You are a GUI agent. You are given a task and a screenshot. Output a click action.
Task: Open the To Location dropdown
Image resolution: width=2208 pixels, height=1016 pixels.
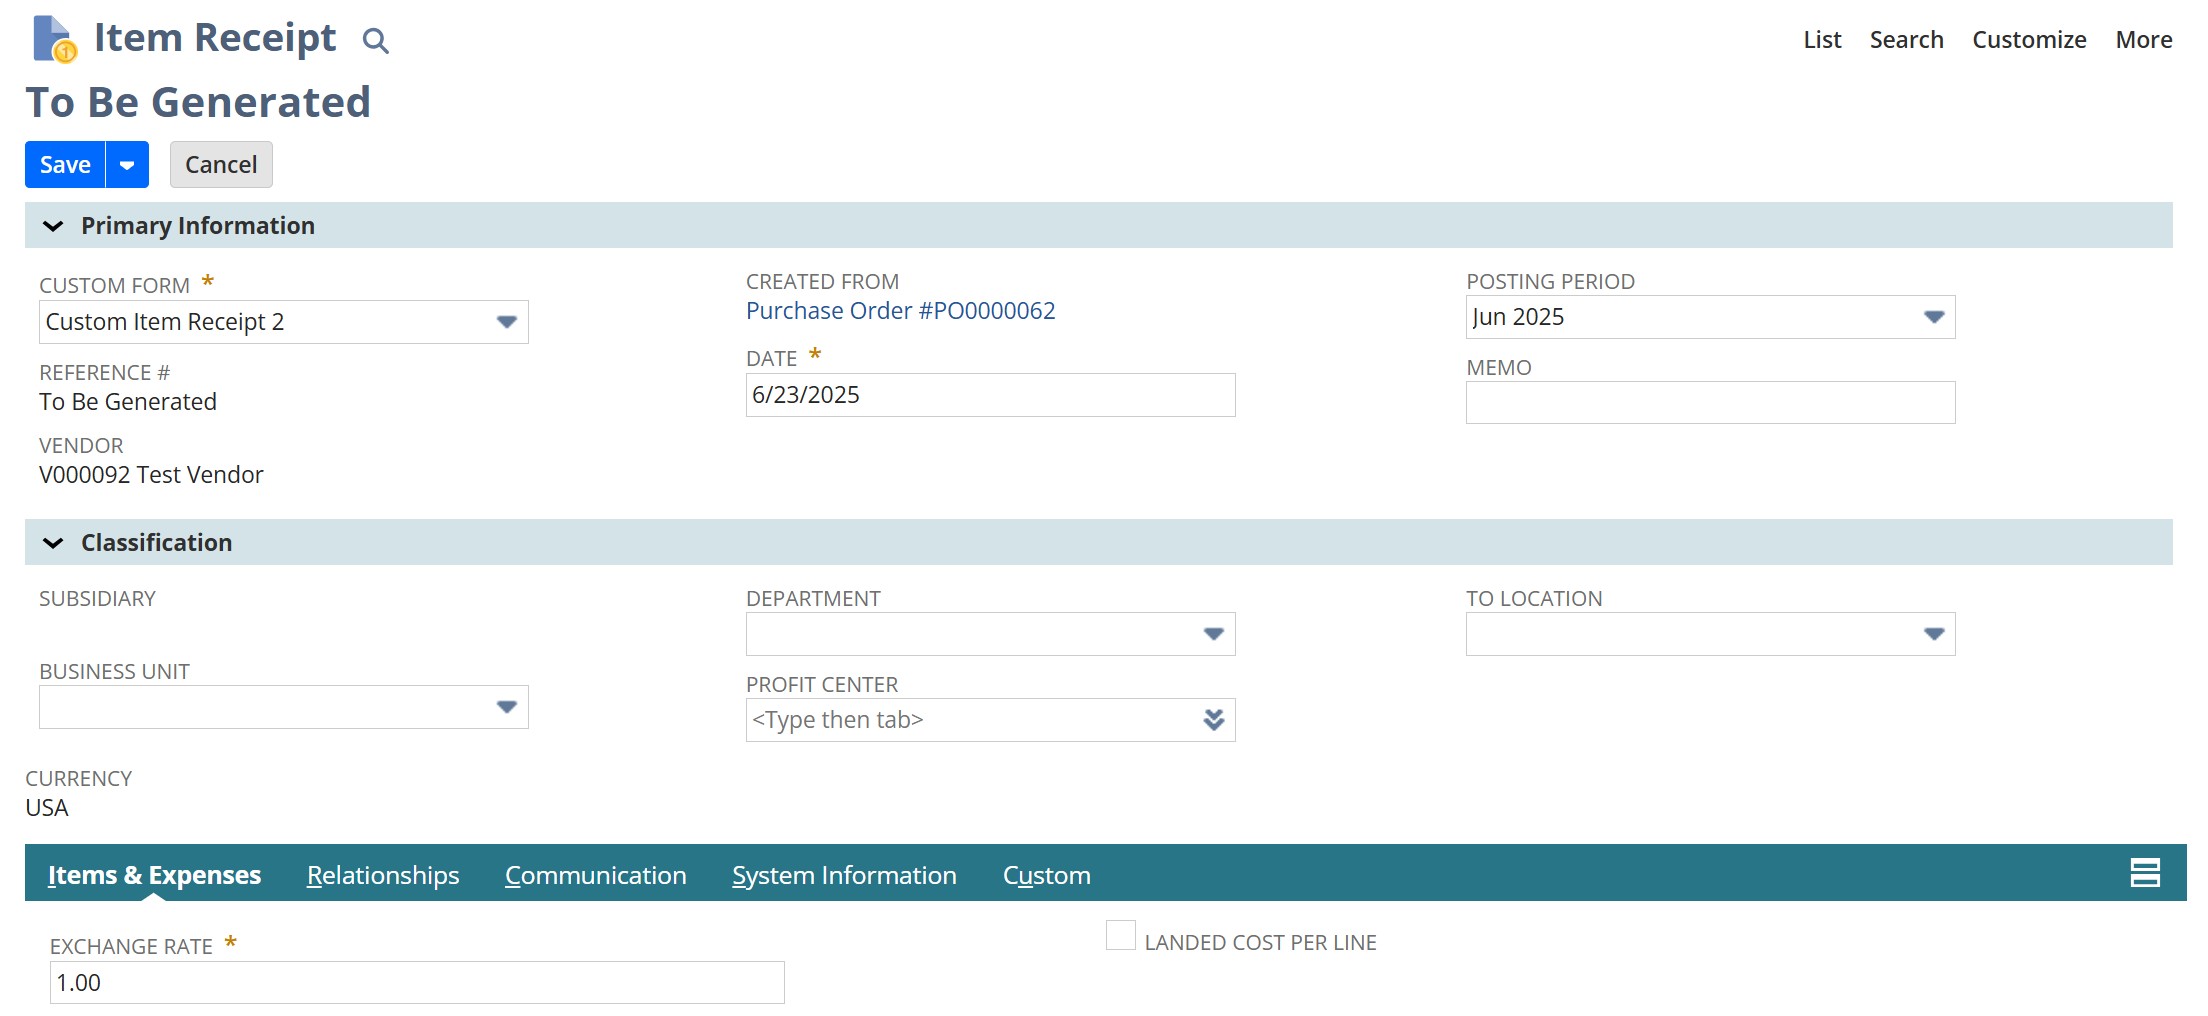click(x=1933, y=634)
